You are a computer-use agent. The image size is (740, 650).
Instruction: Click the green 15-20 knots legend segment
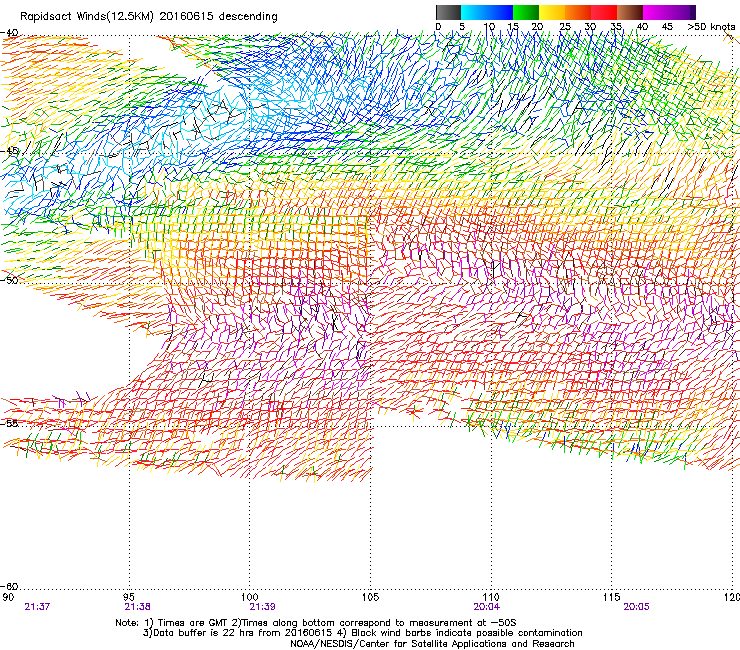[x=526, y=12]
